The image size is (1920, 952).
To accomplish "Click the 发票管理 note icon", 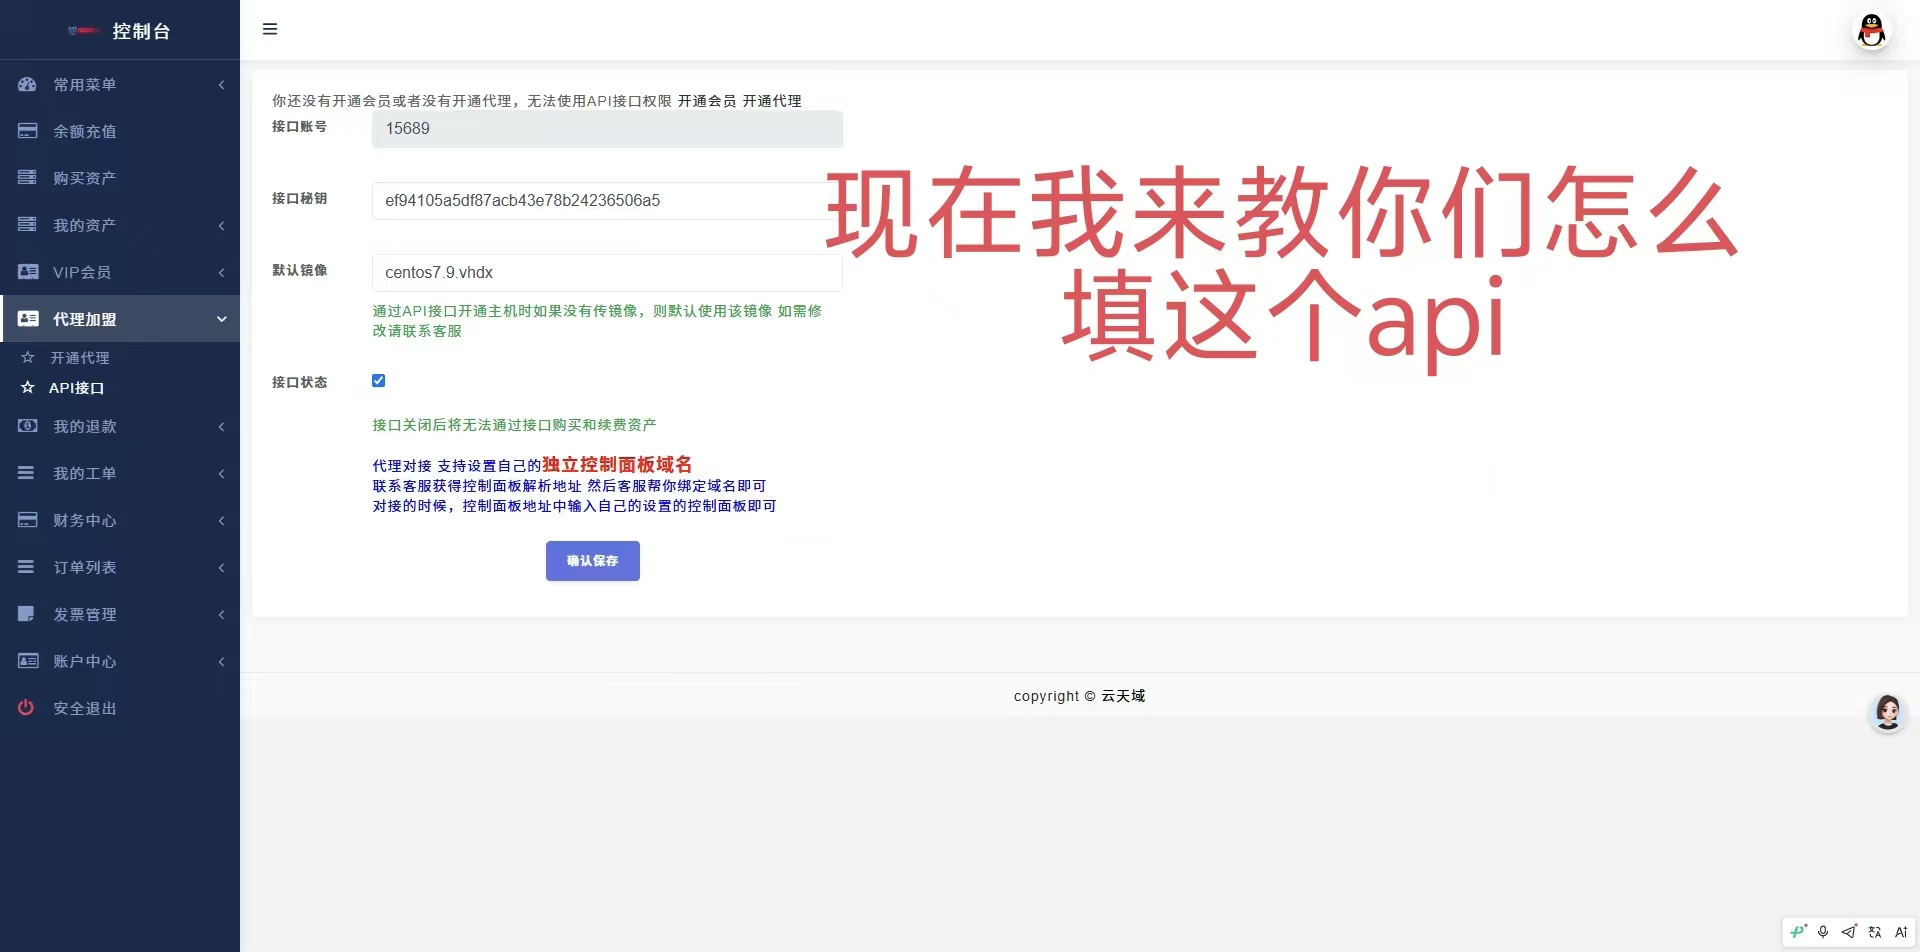I will pos(26,614).
